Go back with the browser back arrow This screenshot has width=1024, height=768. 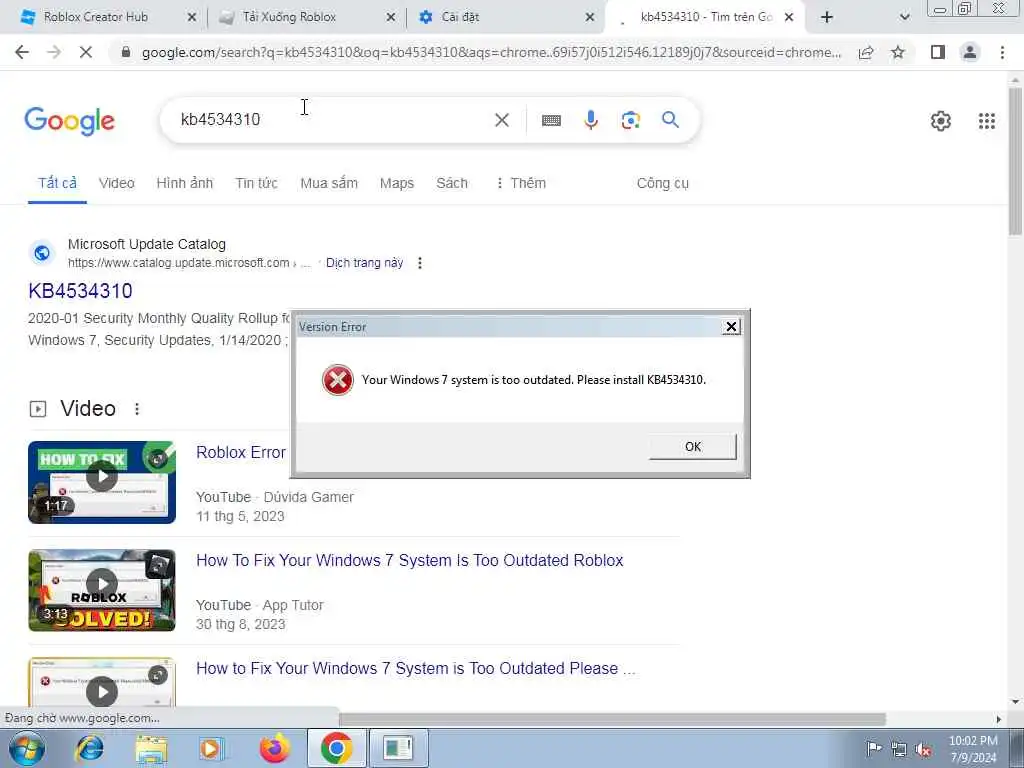[x=22, y=52]
